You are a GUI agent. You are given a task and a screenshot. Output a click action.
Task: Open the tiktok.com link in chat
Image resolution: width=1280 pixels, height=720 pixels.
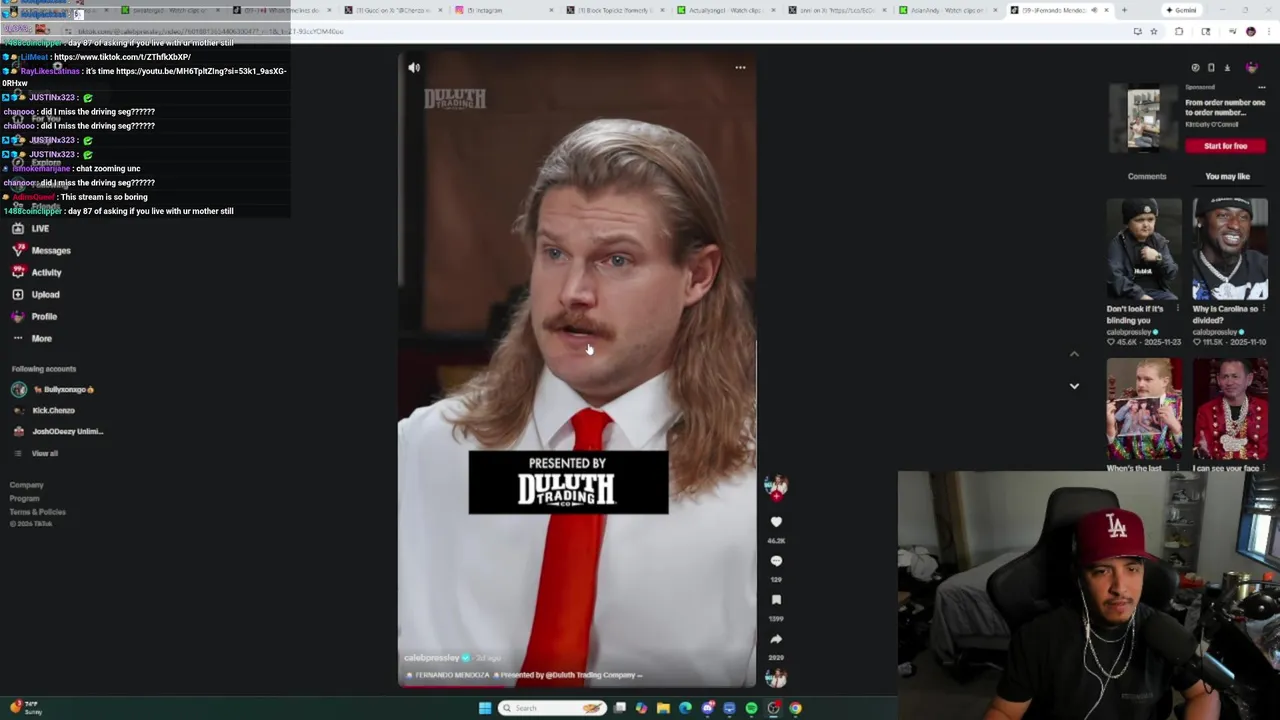pos(122,57)
